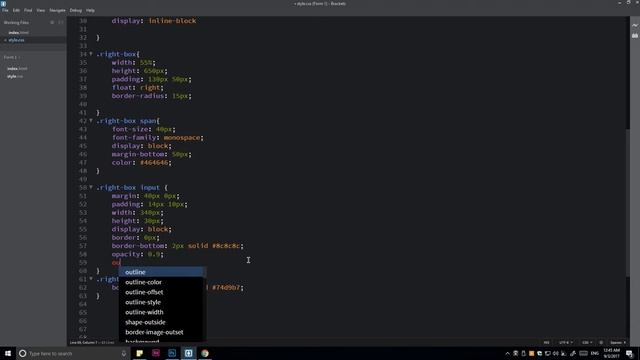
Task: Click the microphone icon in search box
Action: click(x=124, y=353)
